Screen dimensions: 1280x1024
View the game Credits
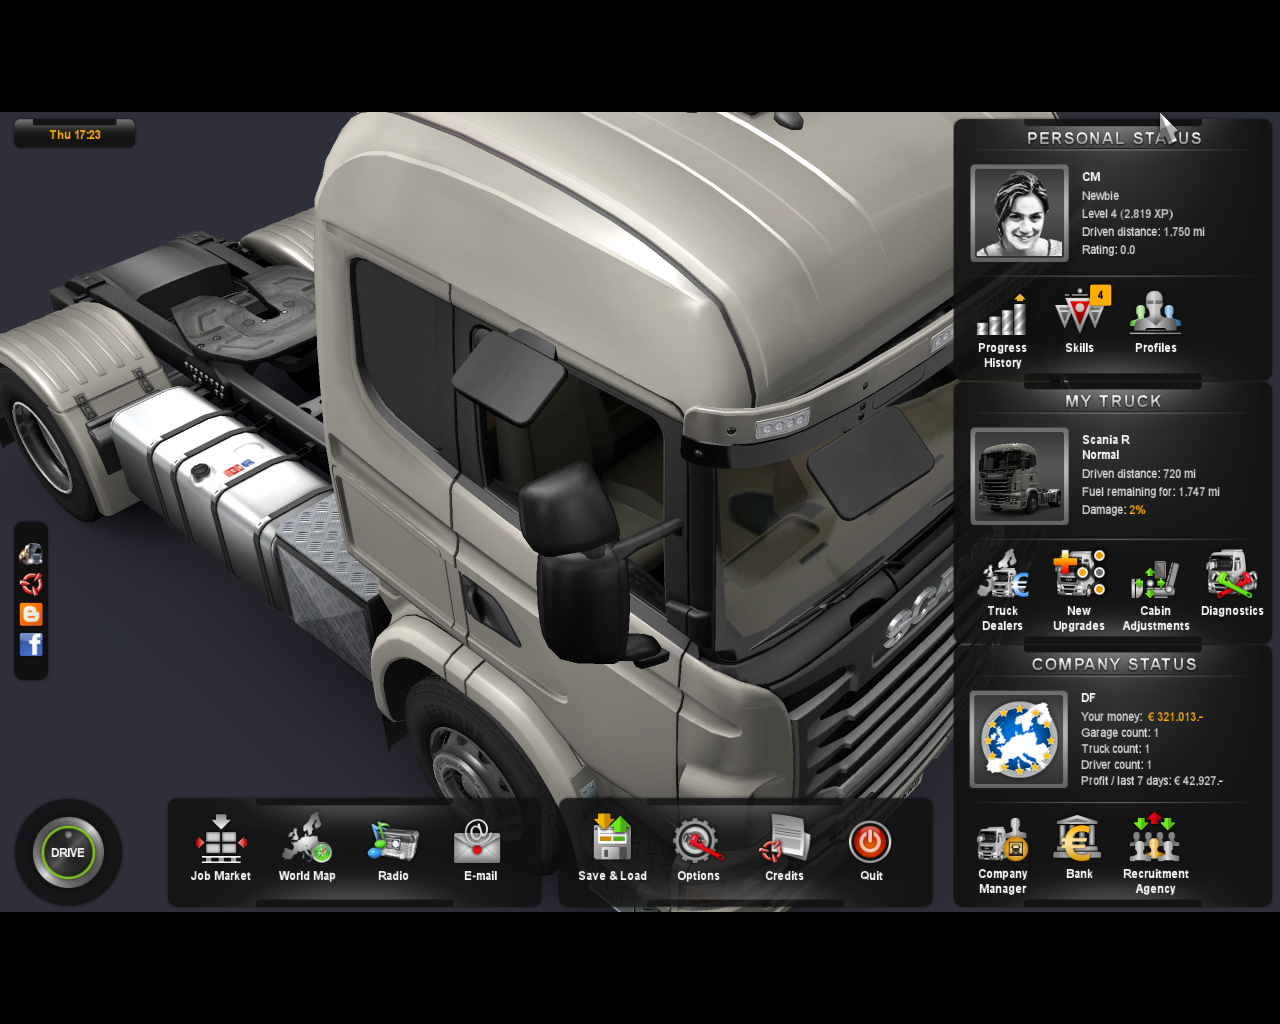[784, 848]
